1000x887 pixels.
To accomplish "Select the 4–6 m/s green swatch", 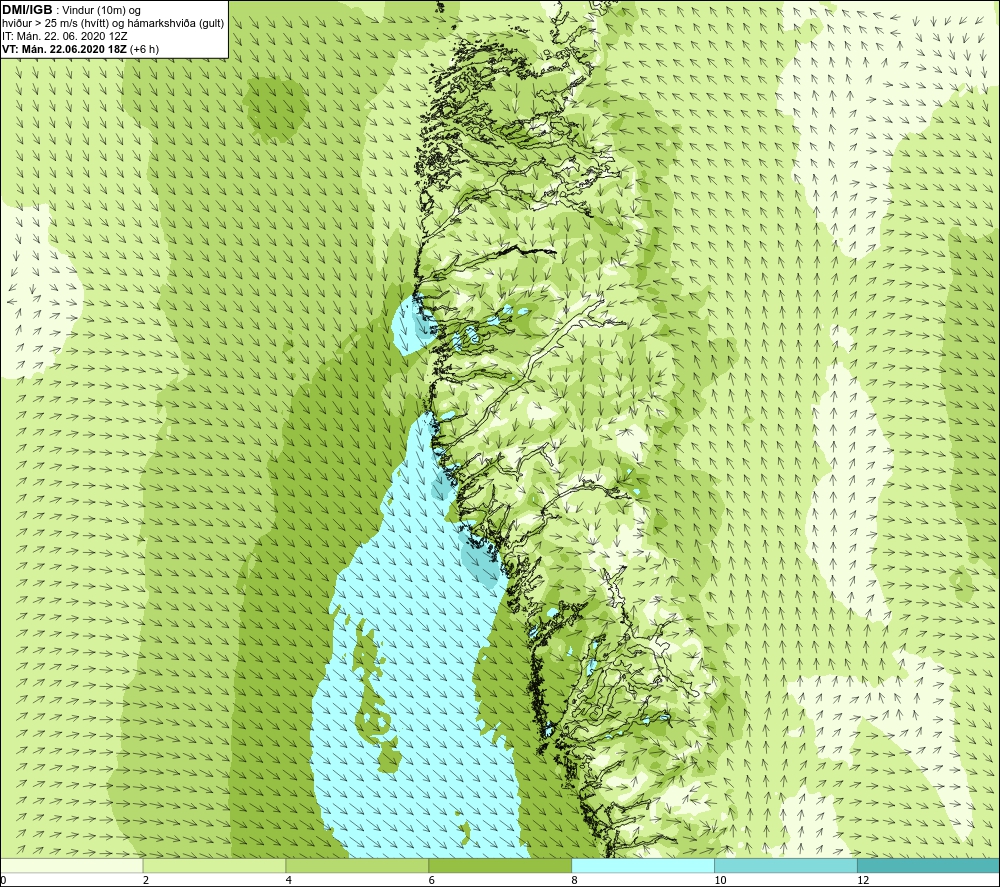I will [357, 865].
